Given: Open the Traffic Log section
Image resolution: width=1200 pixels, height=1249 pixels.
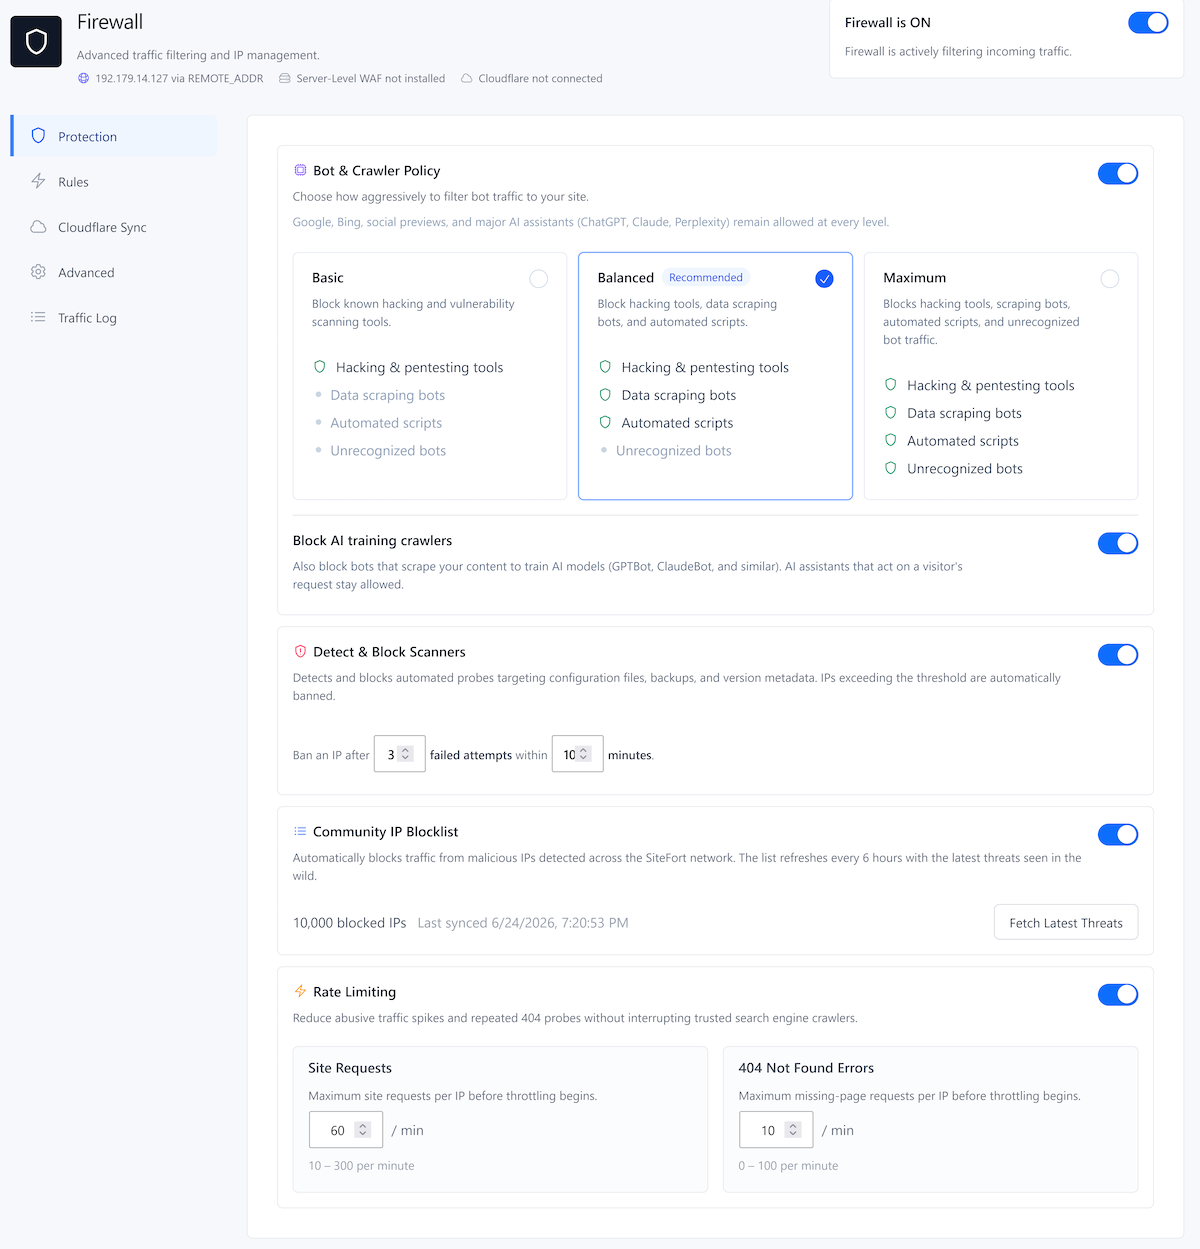Looking at the screenshot, I should pyautogui.click(x=114, y=317).
